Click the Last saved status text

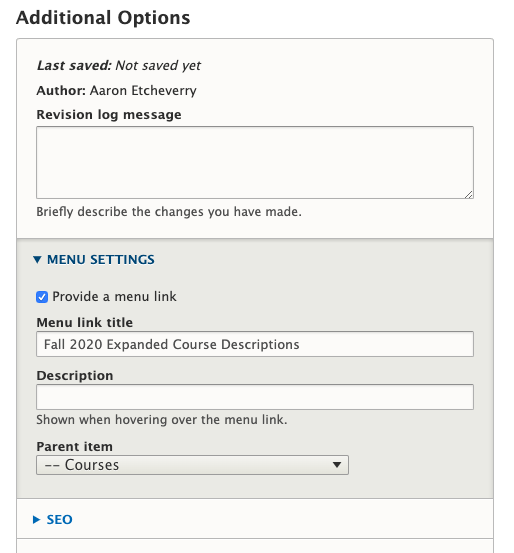pyautogui.click(x=119, y=66)
